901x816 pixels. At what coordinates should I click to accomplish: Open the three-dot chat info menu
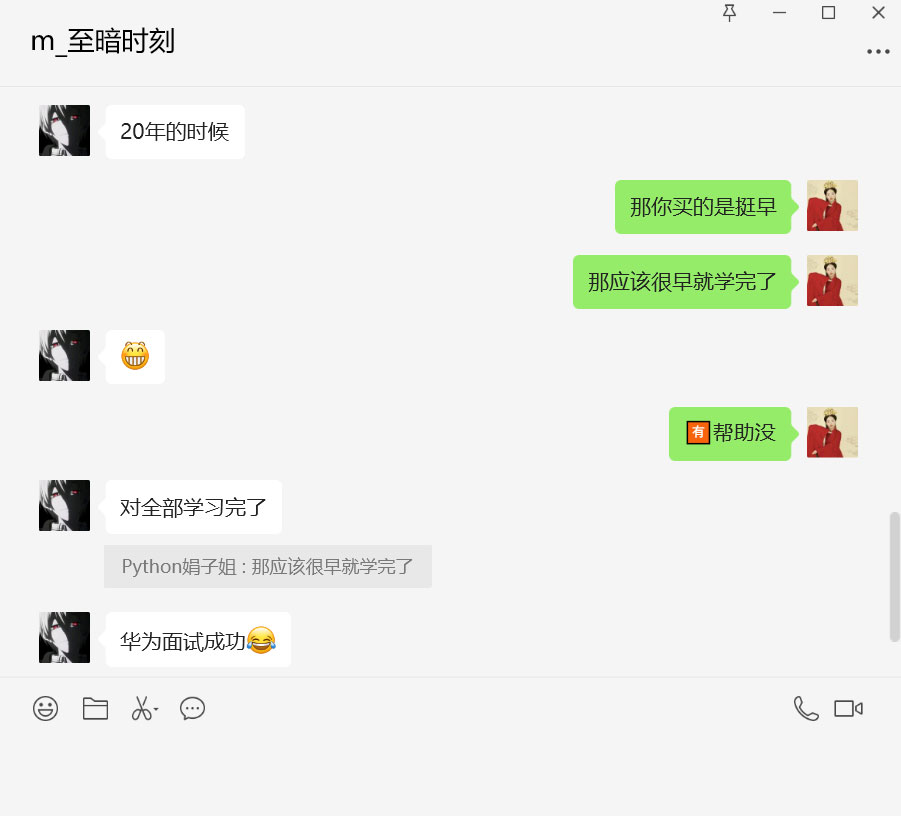878,52
